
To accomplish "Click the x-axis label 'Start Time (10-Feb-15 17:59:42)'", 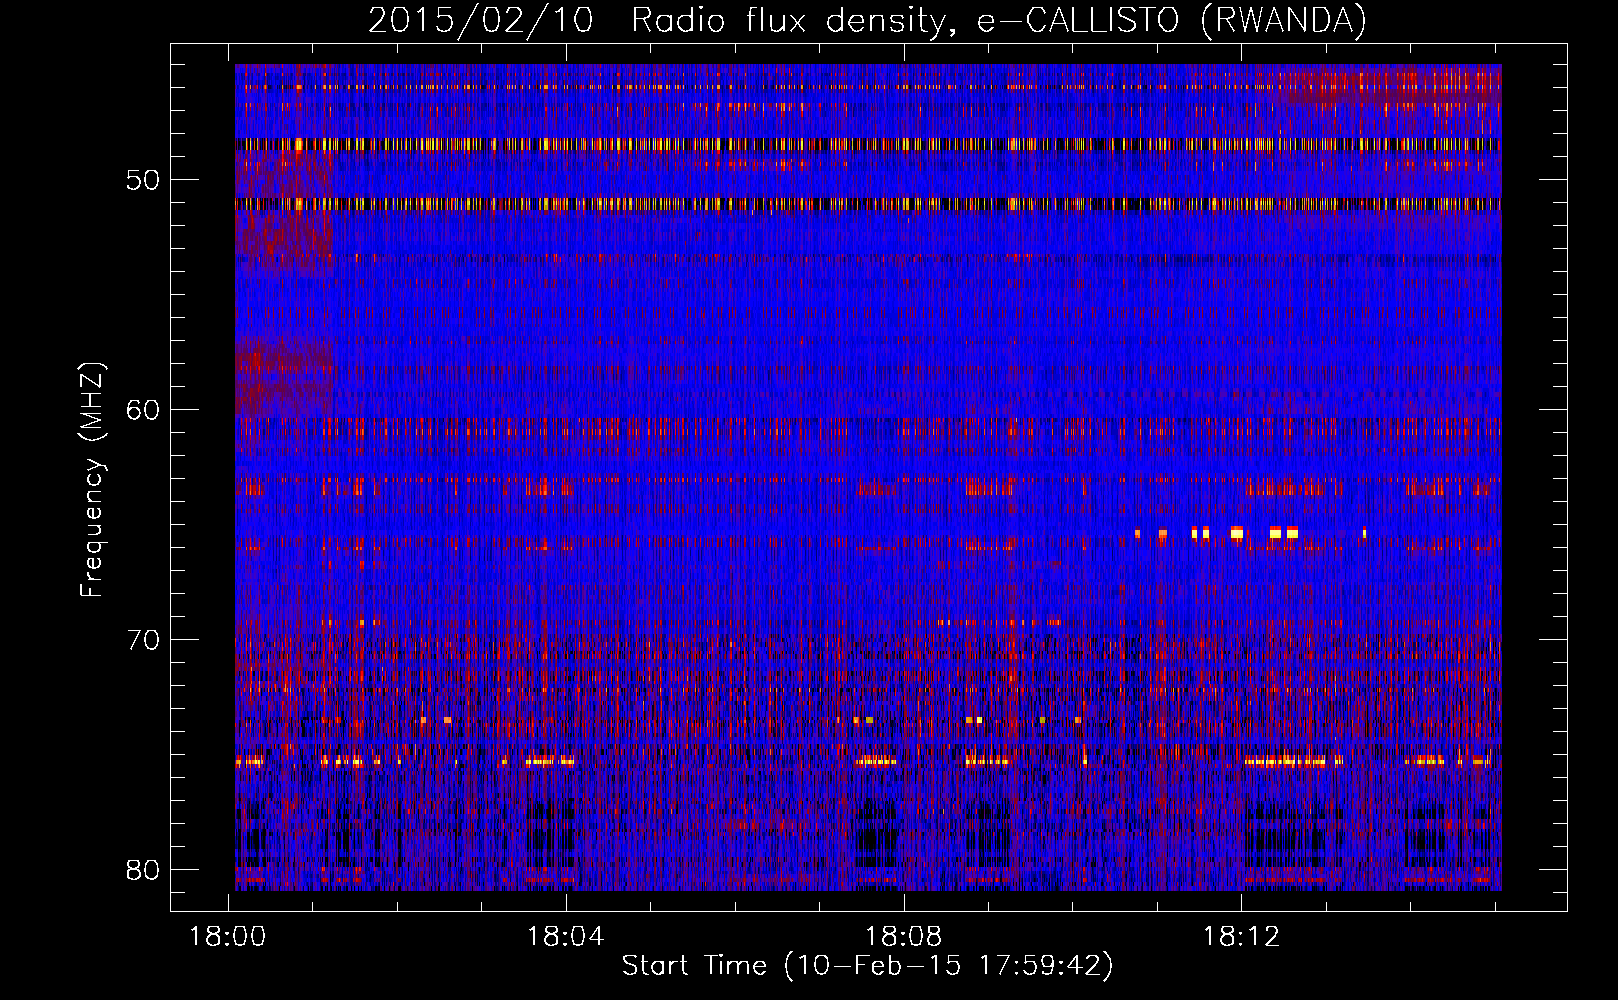I will pyautogui.click(x=868, y=966).
